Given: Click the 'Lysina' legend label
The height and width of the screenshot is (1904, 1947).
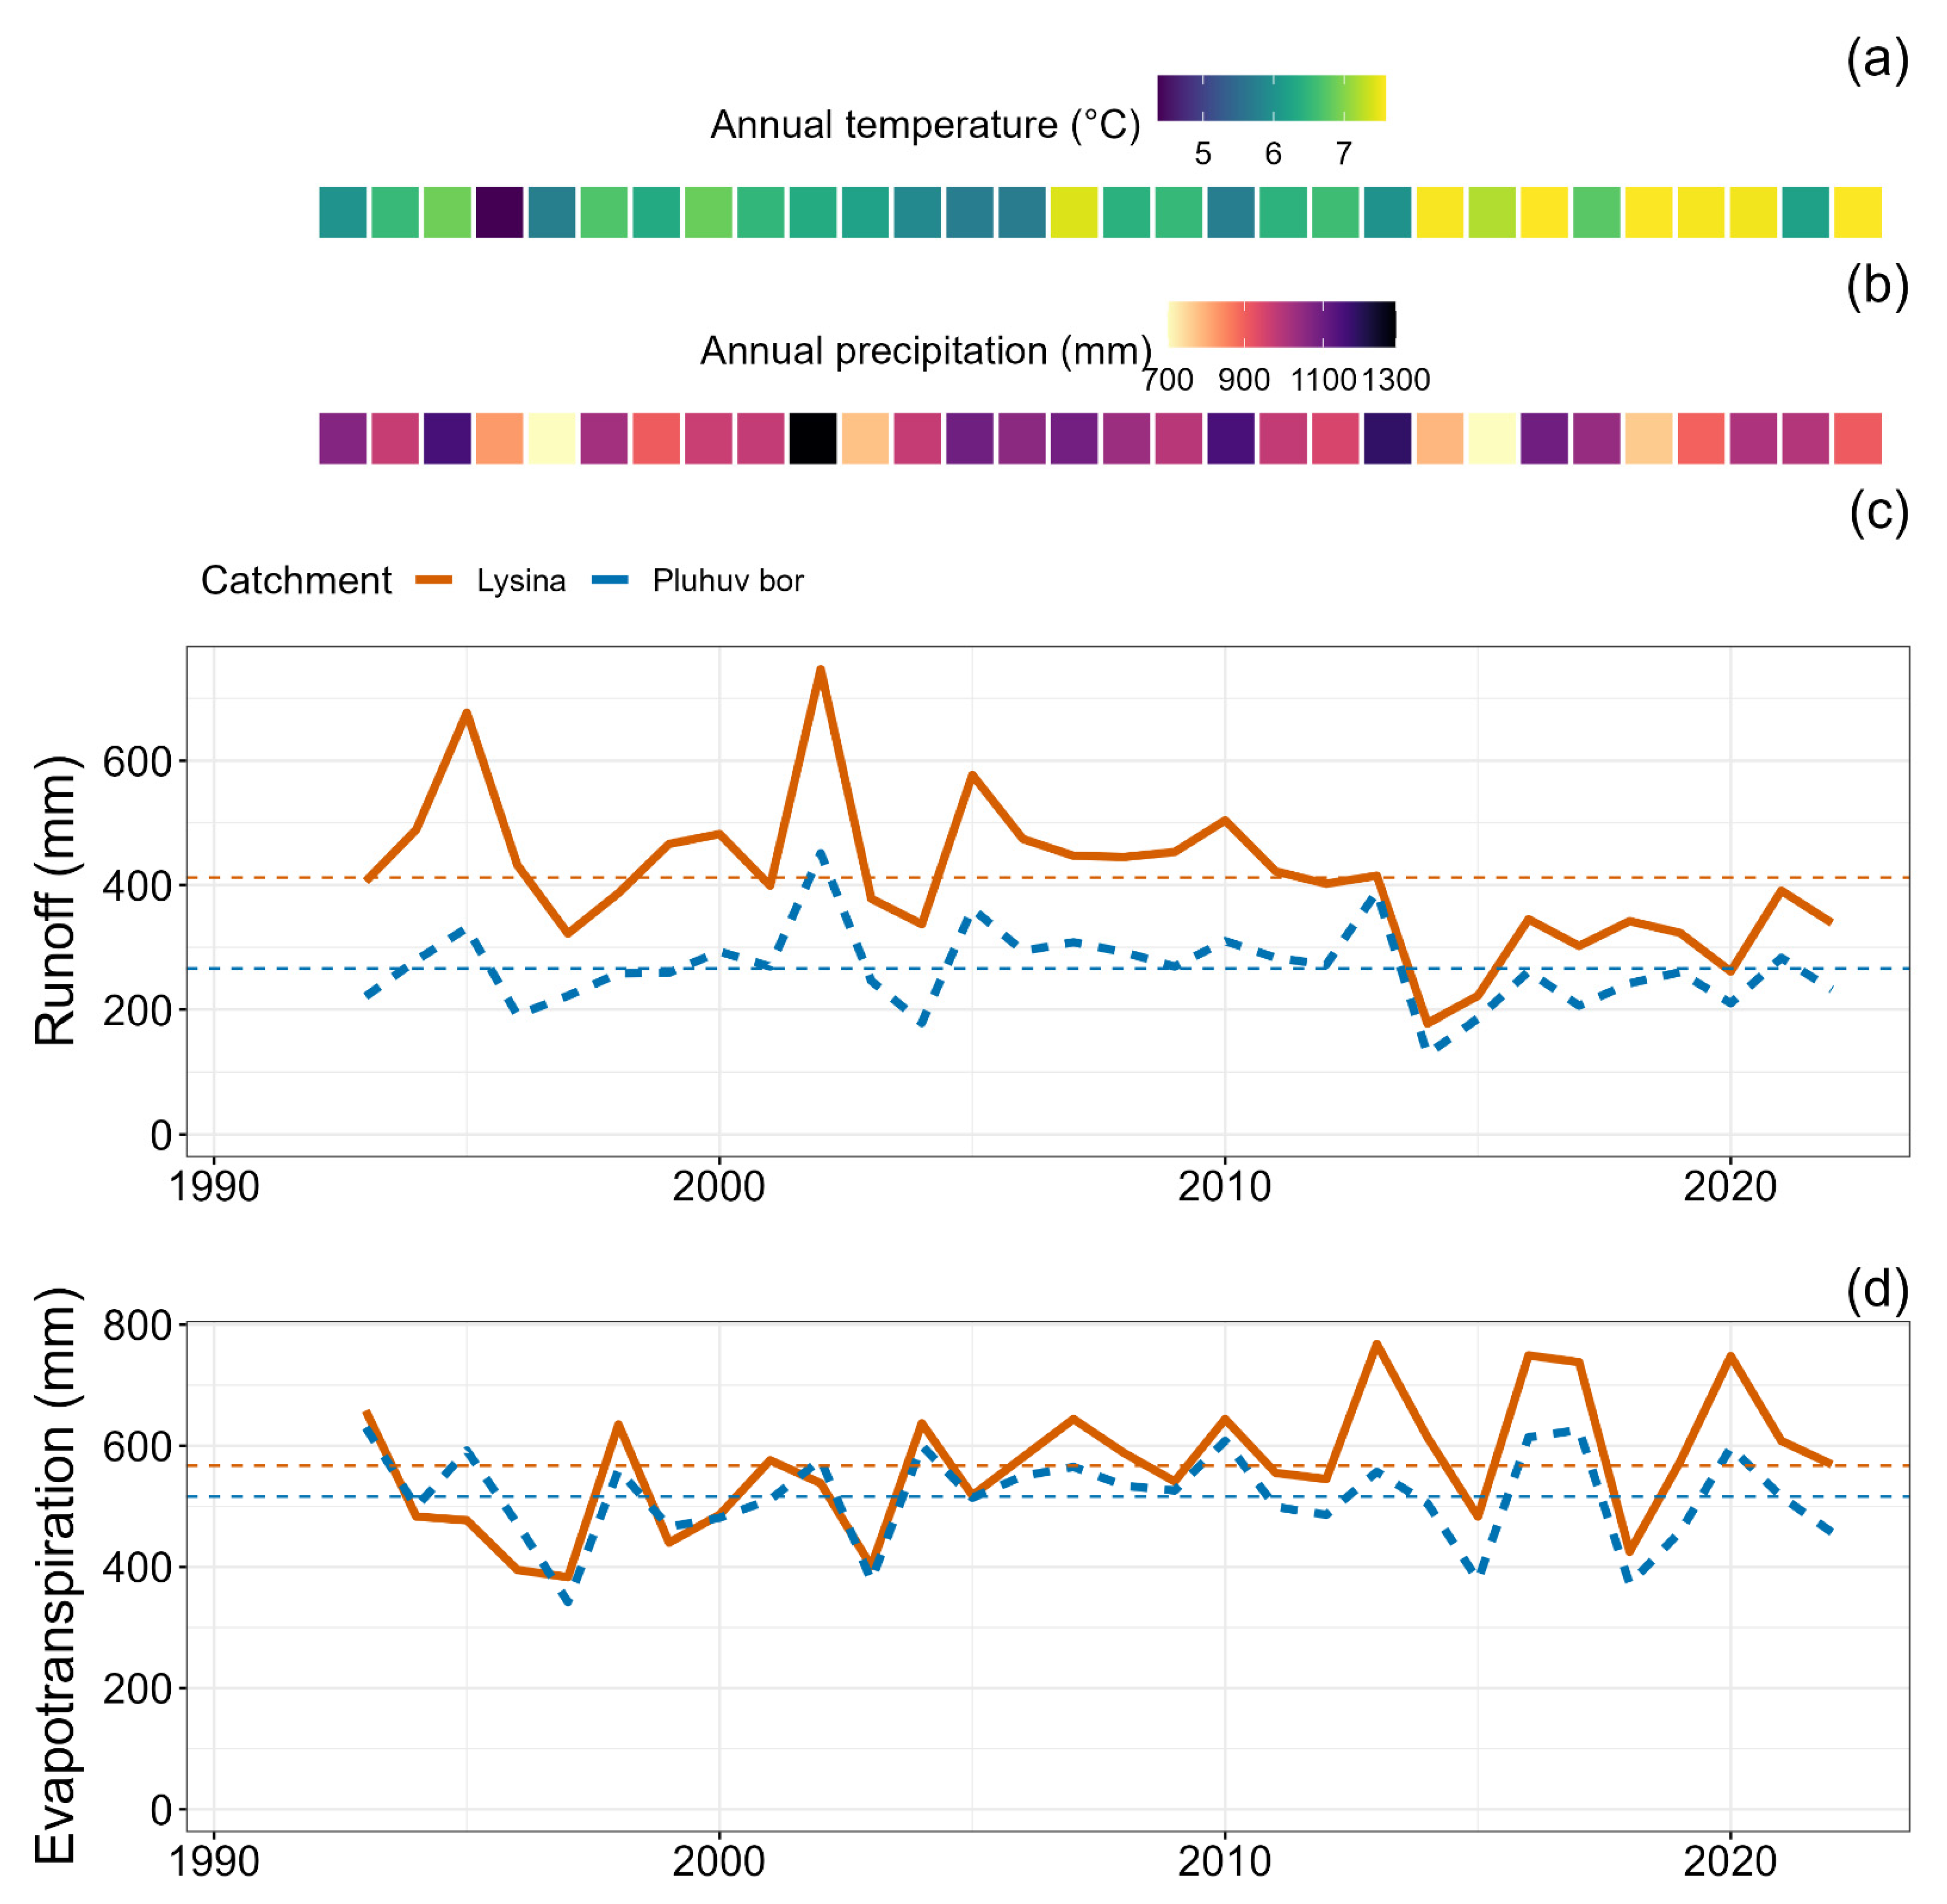Looking at the screenshot, I should click(x=521, y=581).
